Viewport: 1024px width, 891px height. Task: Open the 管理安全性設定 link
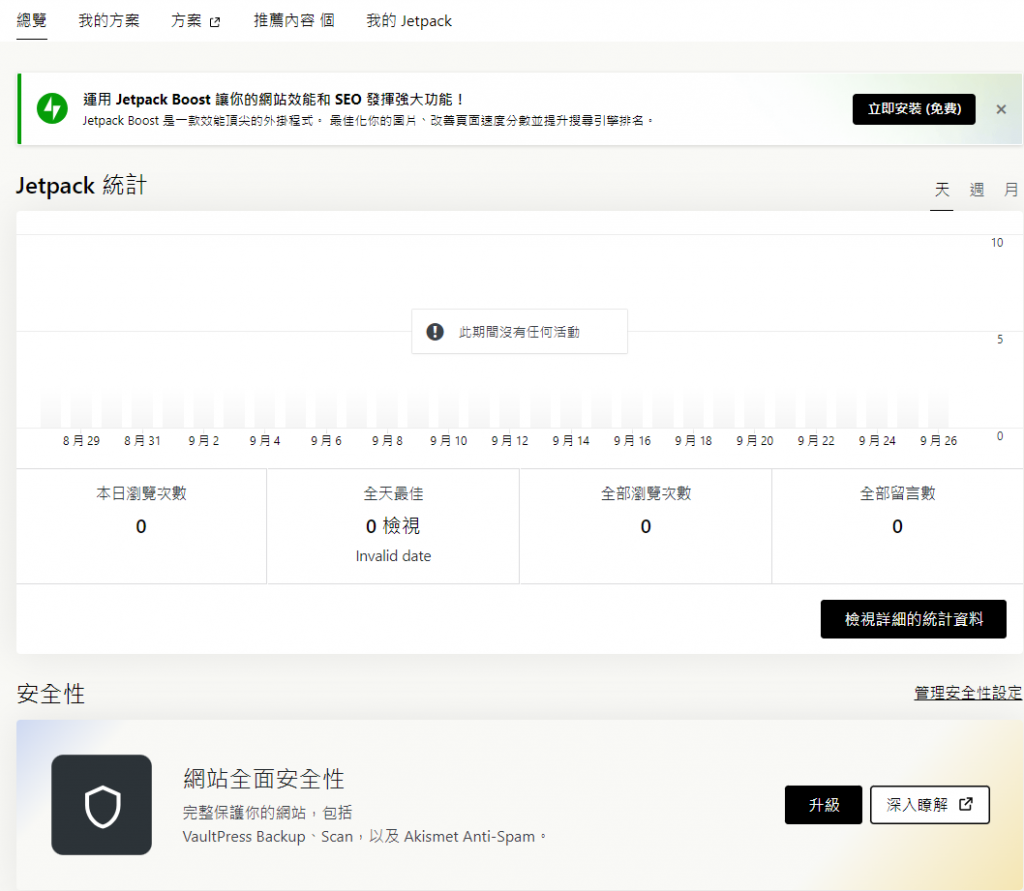968,693
